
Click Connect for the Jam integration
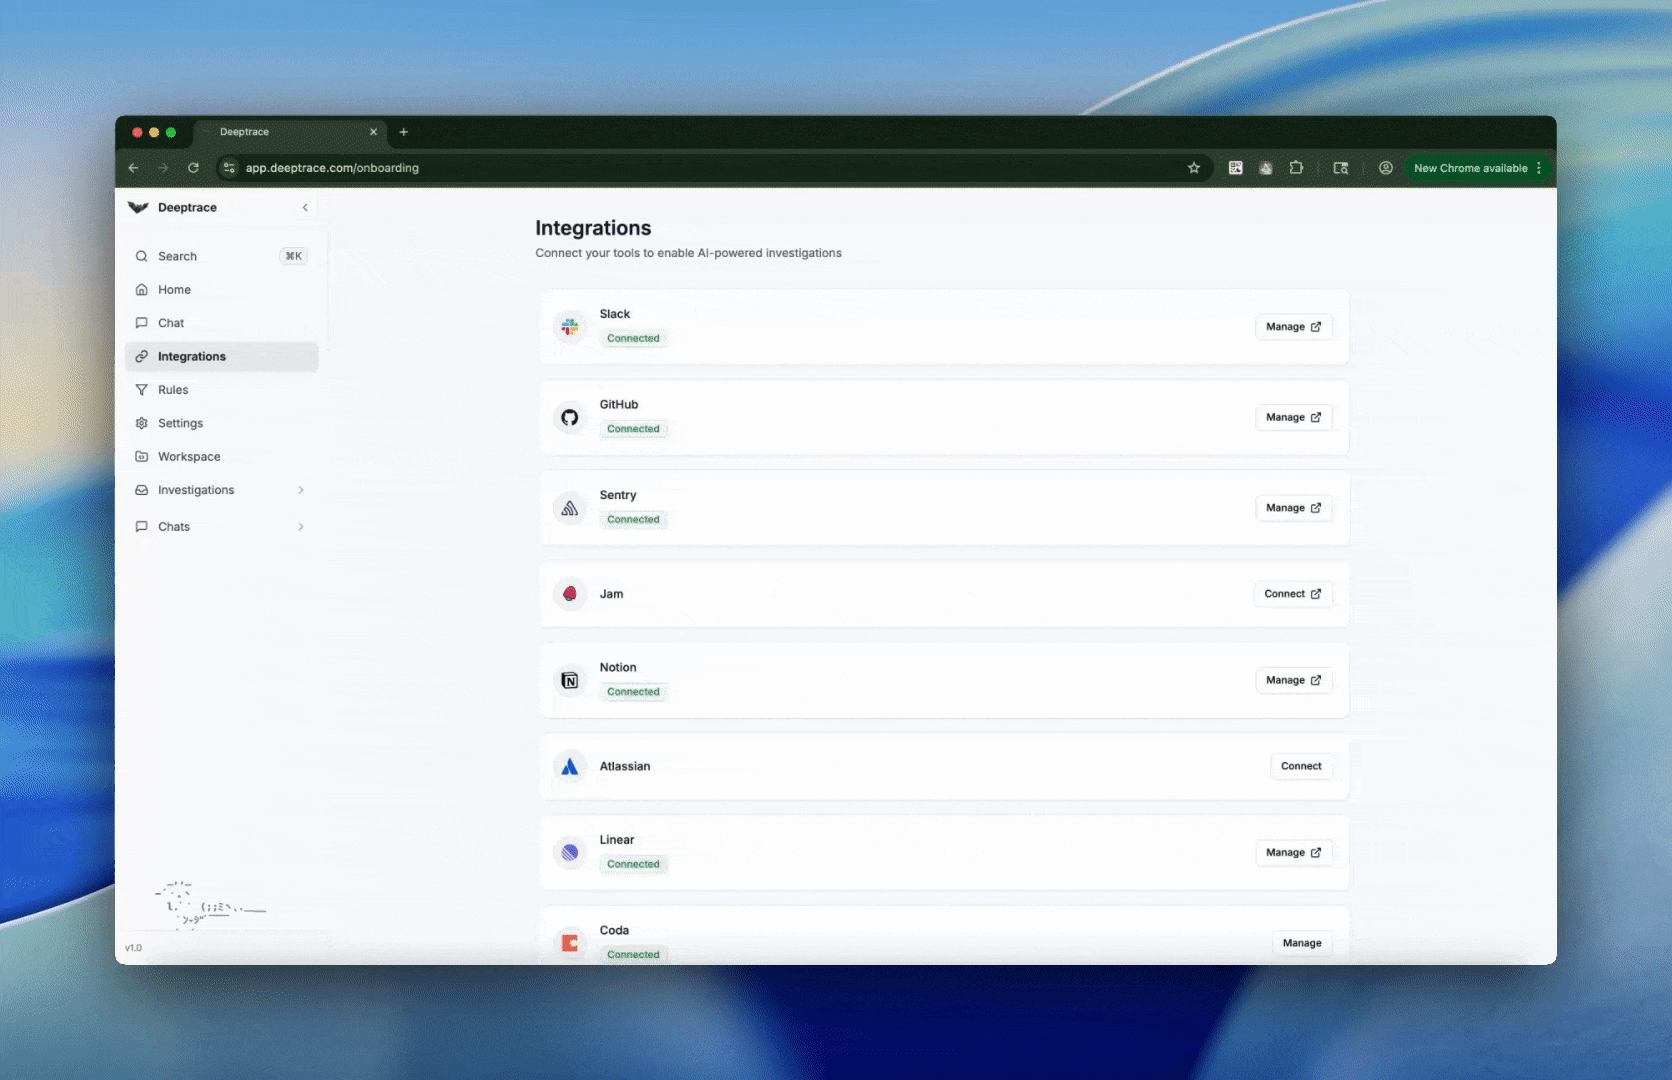(1292, 593)
